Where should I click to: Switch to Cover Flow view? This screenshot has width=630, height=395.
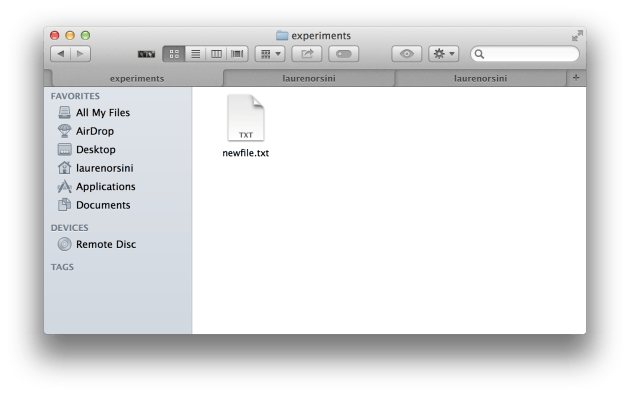[237, 54]
